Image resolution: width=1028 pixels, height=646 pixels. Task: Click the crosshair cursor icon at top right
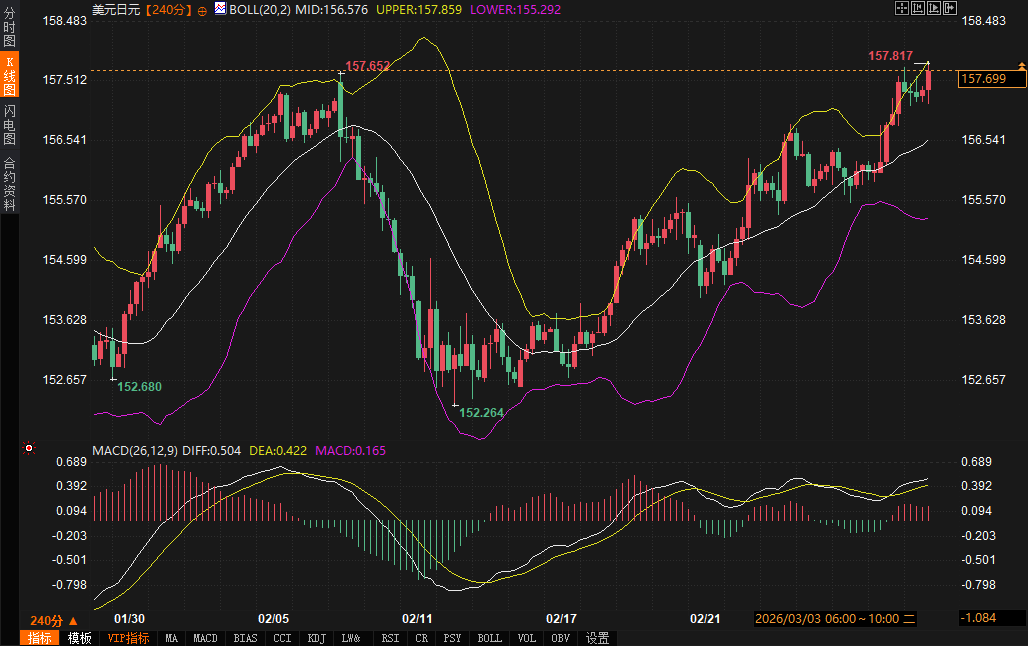(901, 8)
